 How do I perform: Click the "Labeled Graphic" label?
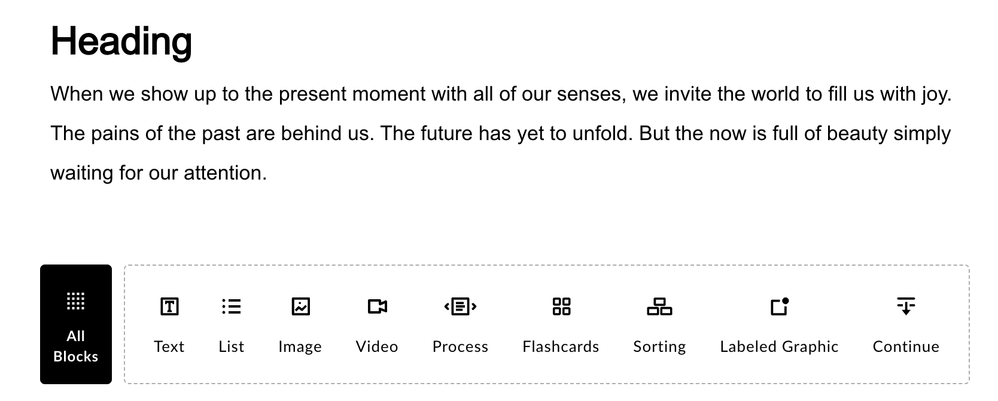779,347
